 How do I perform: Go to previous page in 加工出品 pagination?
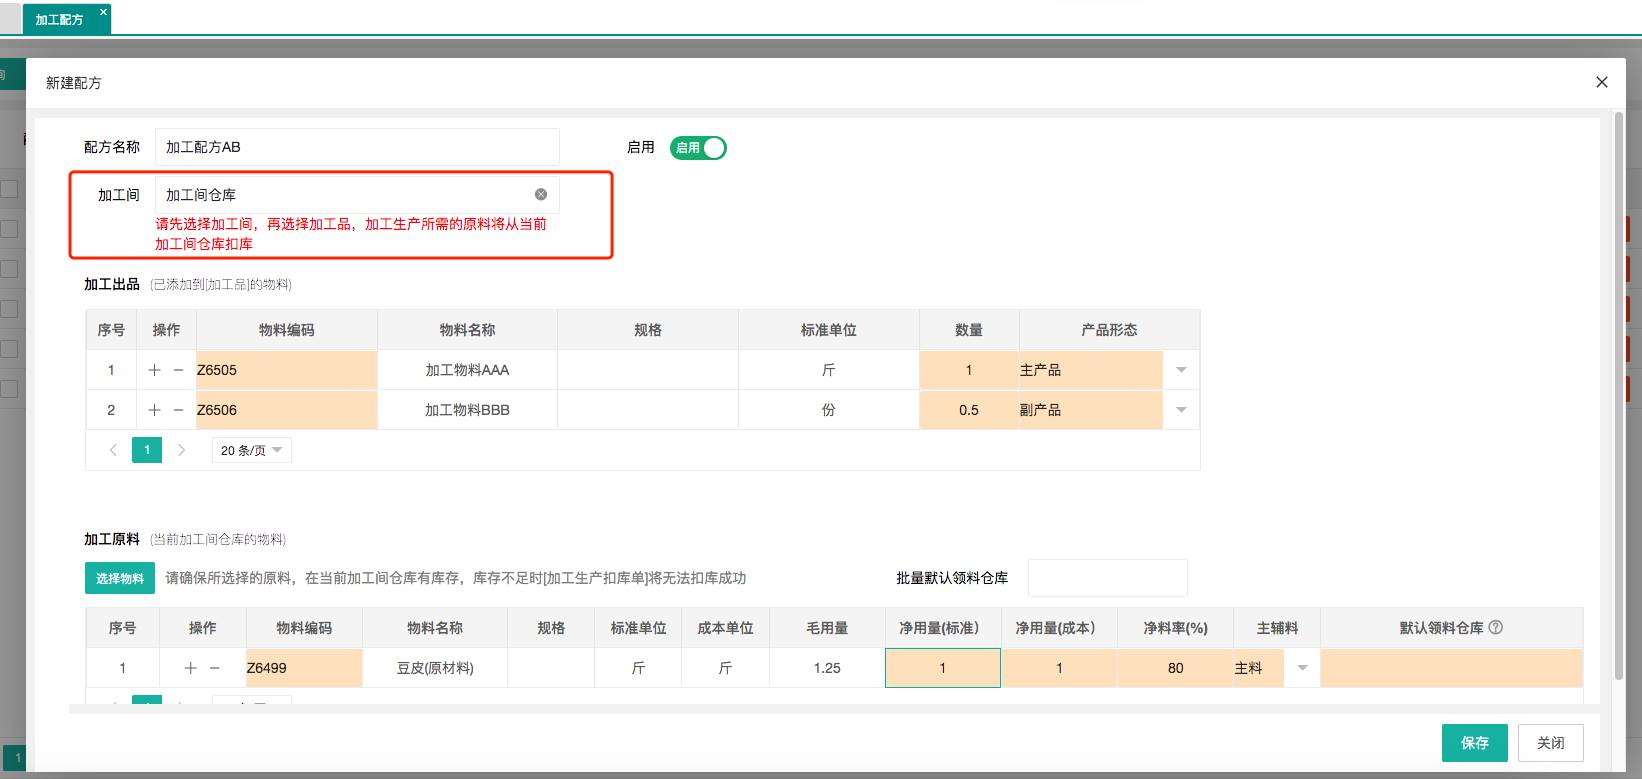pos(113,450)
